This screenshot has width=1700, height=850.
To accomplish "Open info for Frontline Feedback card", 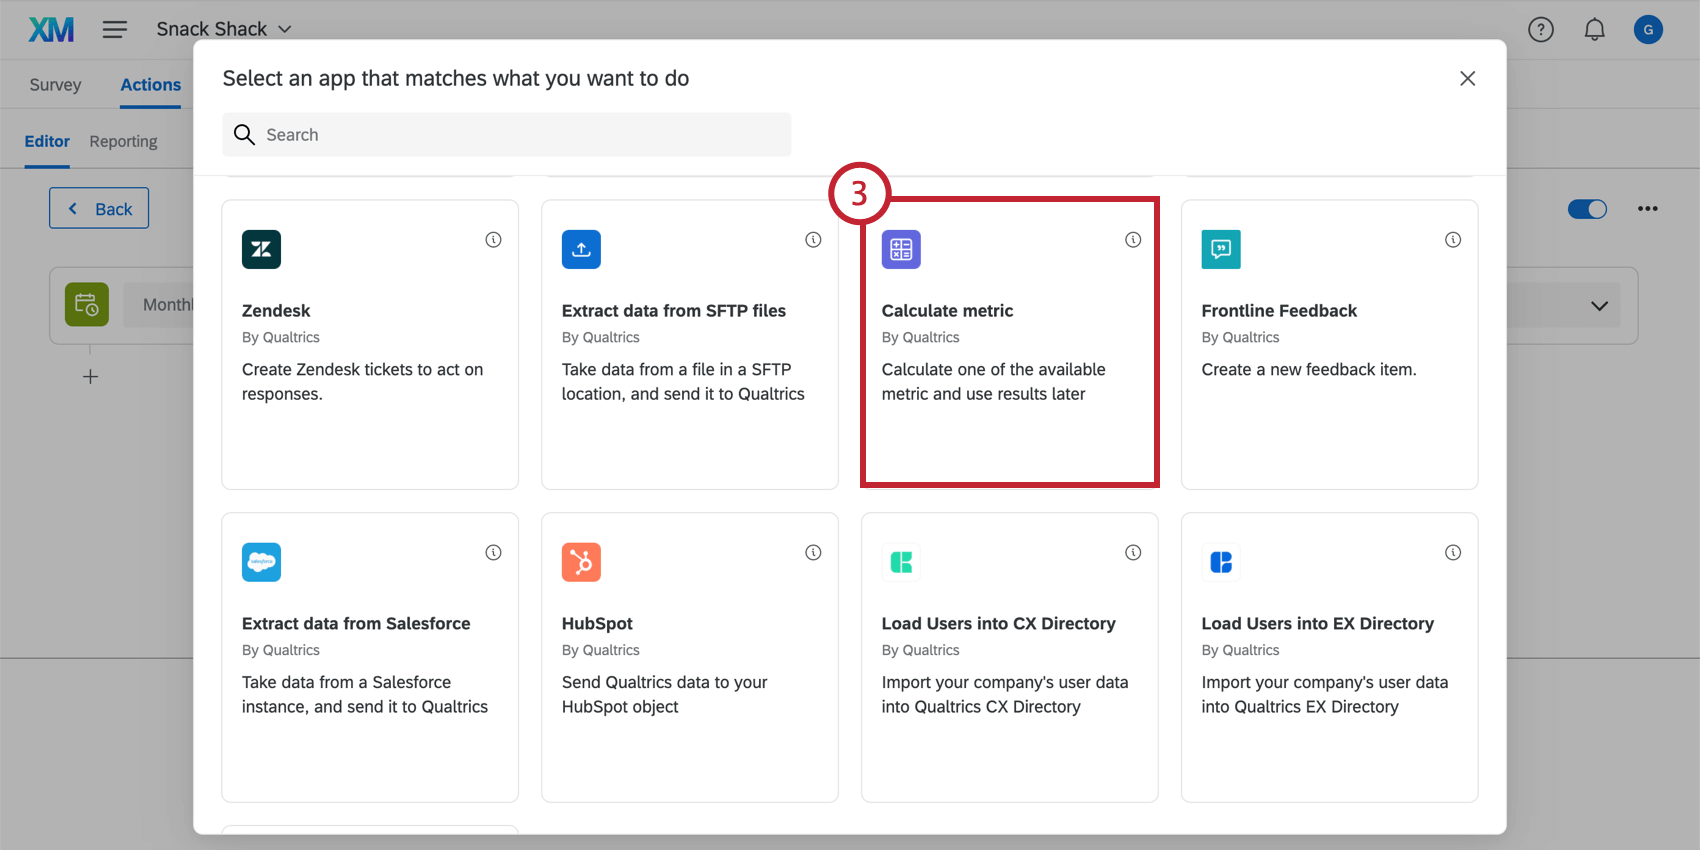I will pyautogui.click(x=1453, y=239).
